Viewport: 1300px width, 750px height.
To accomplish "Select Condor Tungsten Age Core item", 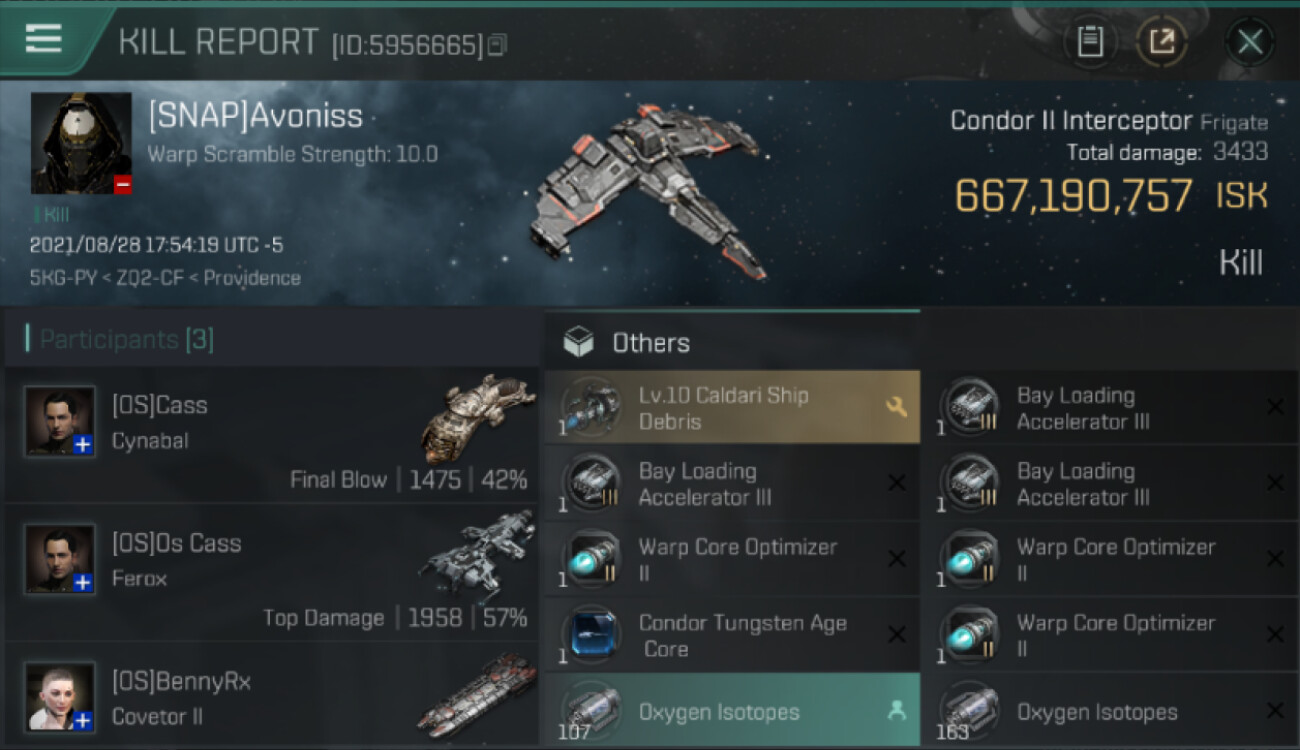I will (x=732, y=635).
